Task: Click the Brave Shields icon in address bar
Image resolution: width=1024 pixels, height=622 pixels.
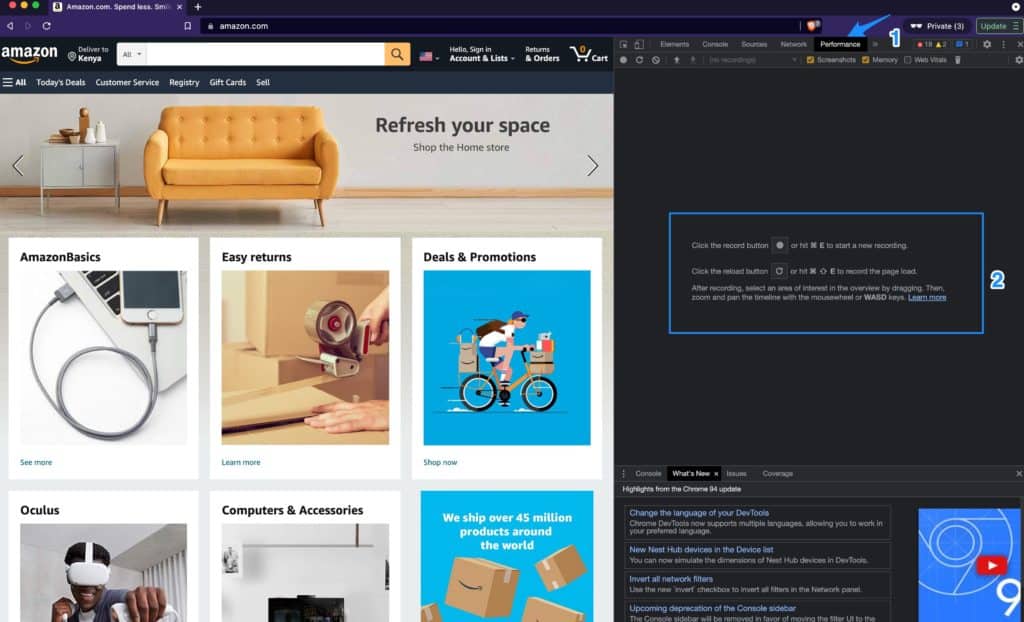Action: (812, 26)
